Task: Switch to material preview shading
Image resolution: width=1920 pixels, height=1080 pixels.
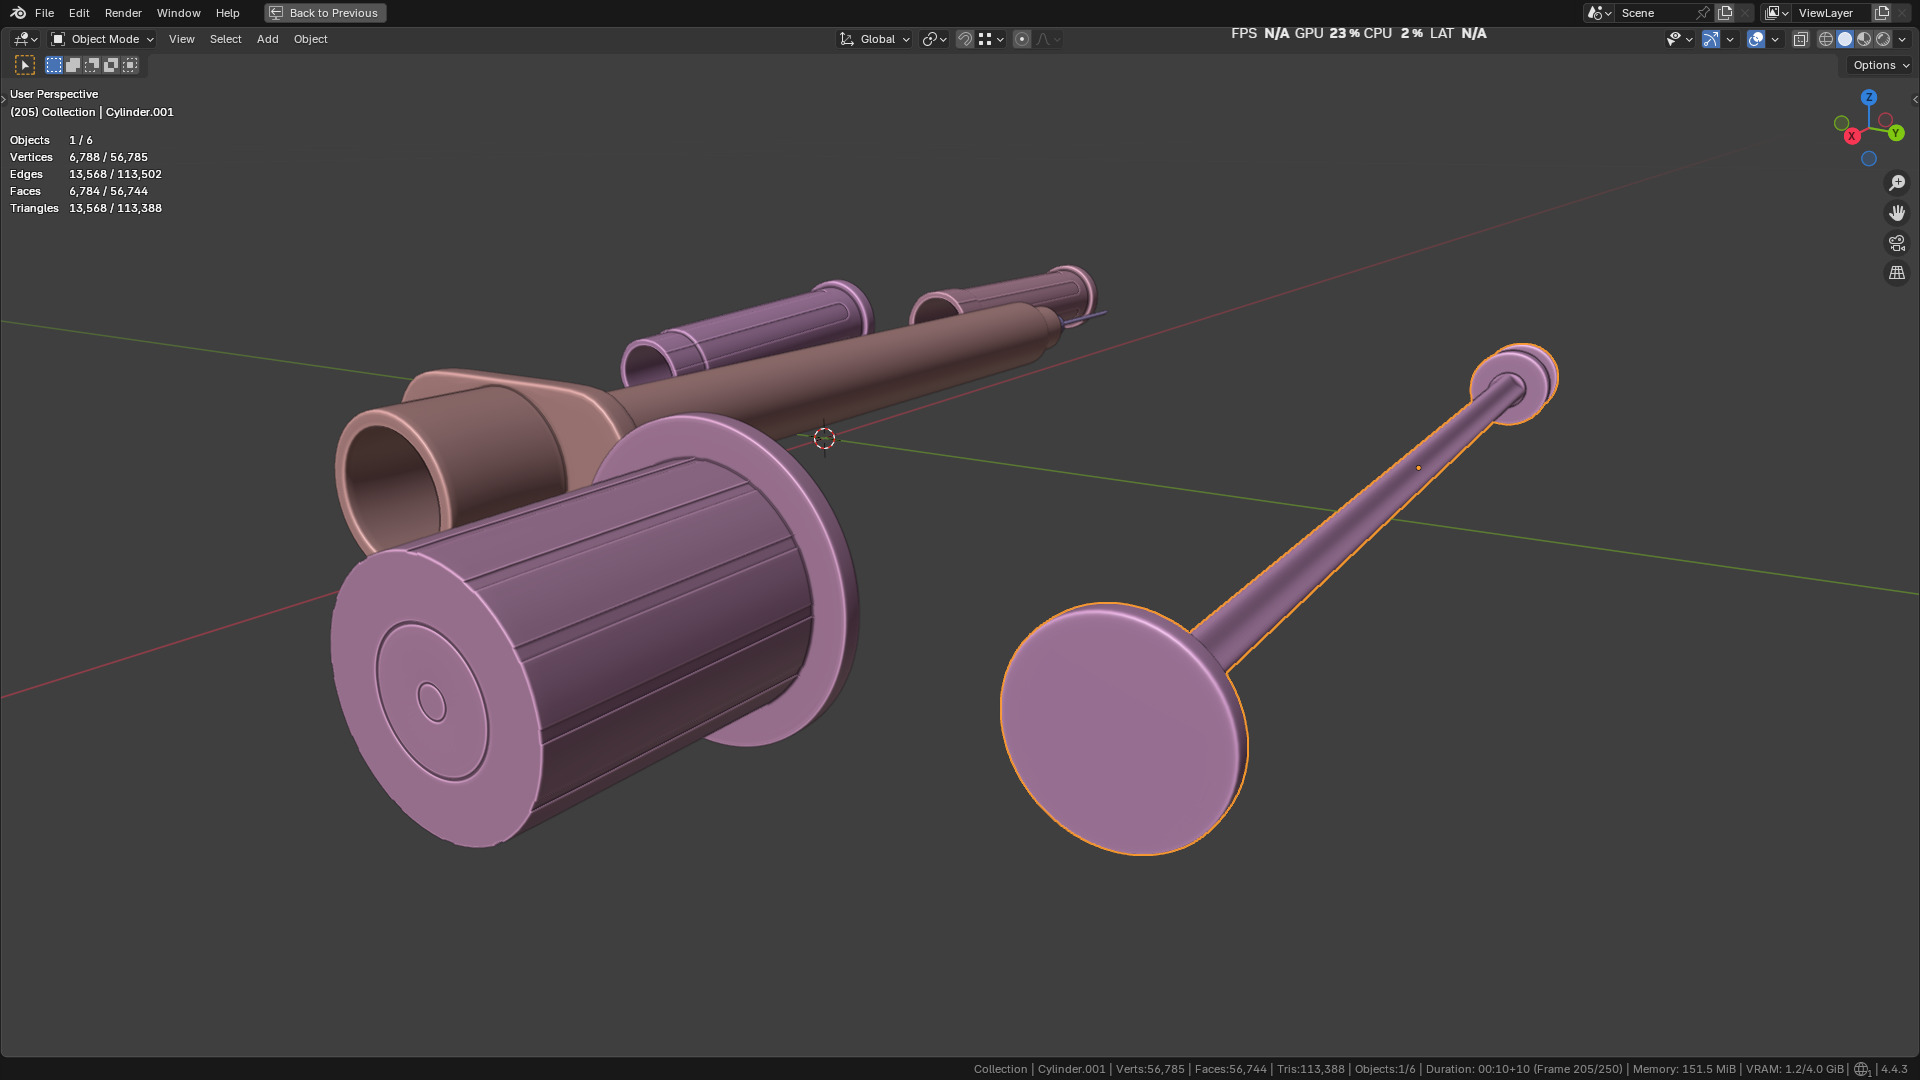Action: click(x=1864, y=39)
